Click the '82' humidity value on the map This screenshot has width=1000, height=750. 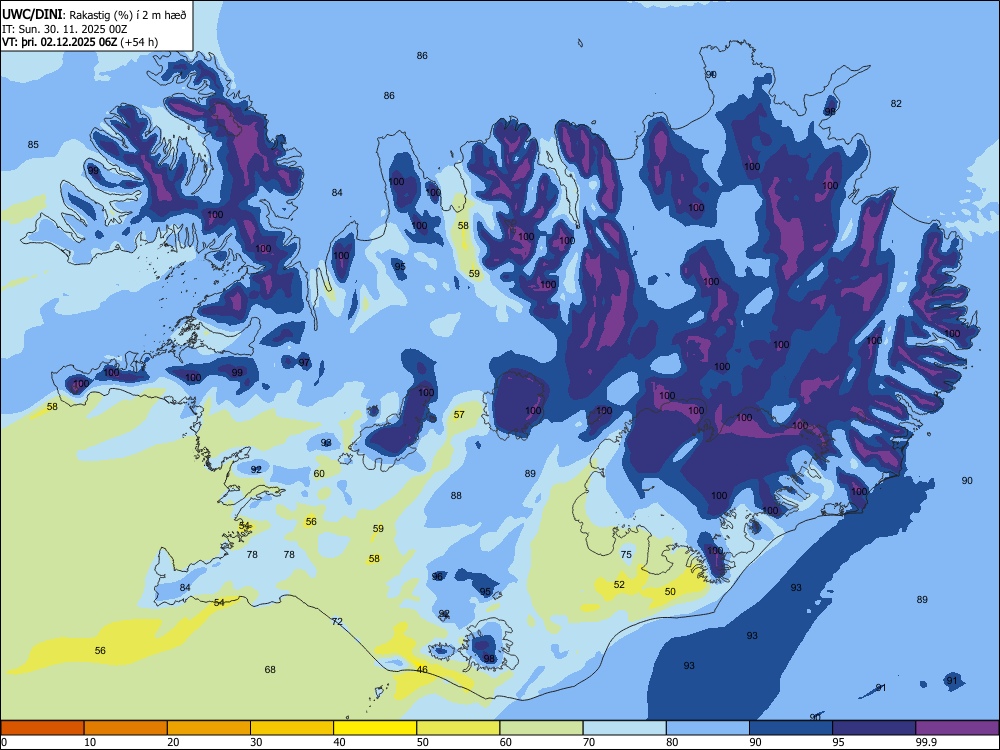pos(897,104)
